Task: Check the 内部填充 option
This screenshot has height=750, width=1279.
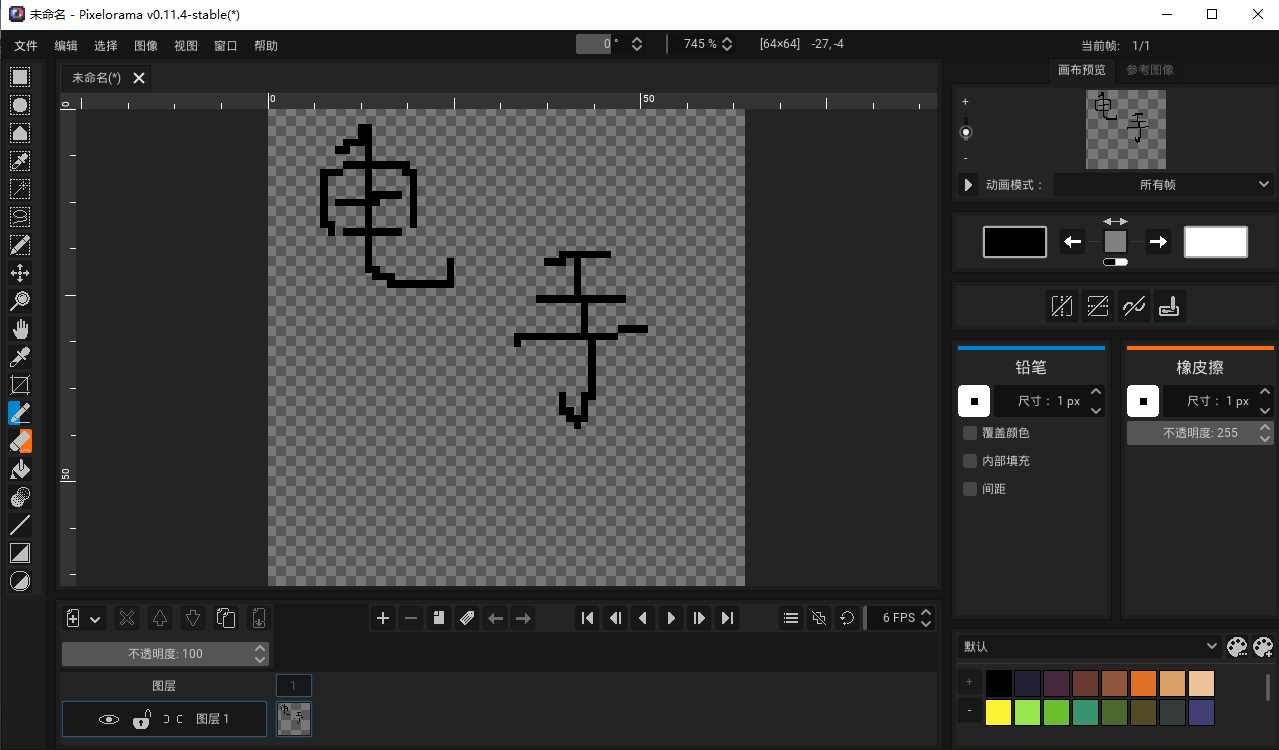Action: [x=970, y=461]
